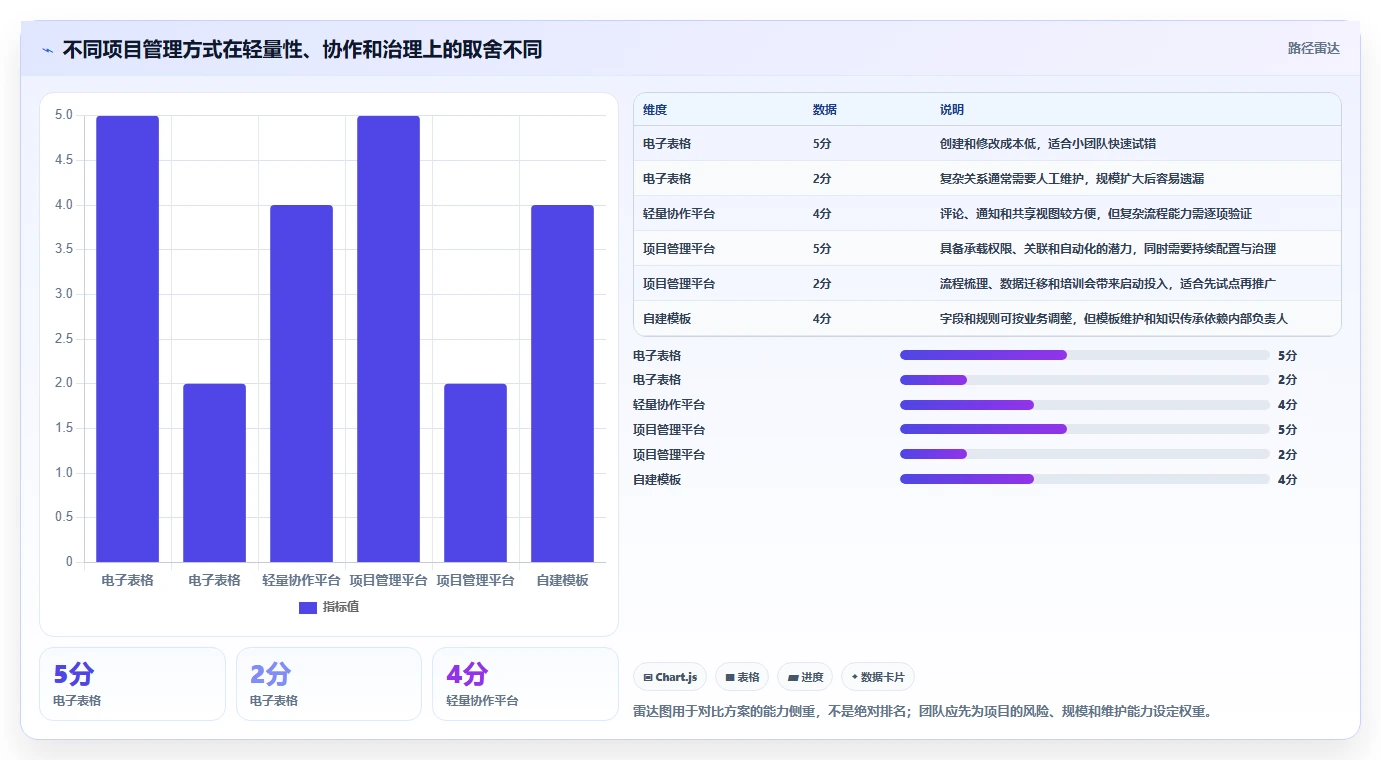Screen dimensions: 1381x760
Task: Select the cell 复杂关系通常需要人工维护，规模扩大后容易遗漏
Action: coord(1072,179)
